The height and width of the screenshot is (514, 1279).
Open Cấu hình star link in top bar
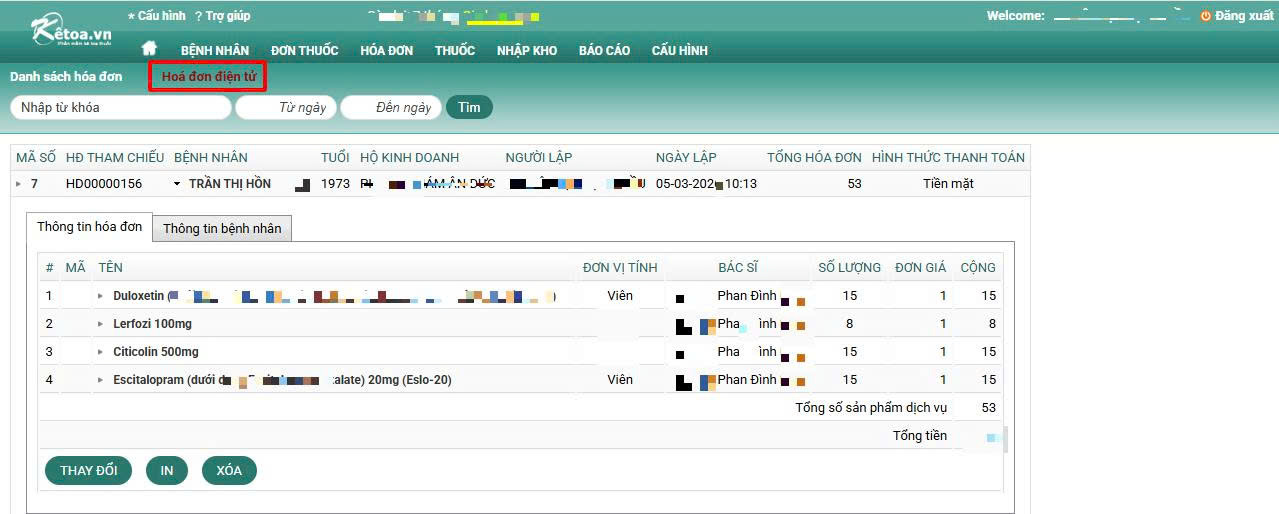(x=158, y=16)
